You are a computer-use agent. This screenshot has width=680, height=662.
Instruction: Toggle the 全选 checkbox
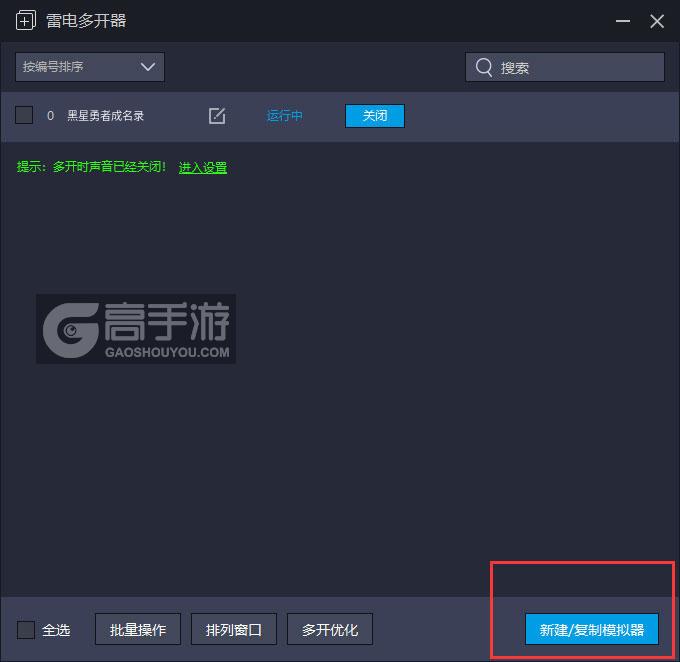pos(26,629)
